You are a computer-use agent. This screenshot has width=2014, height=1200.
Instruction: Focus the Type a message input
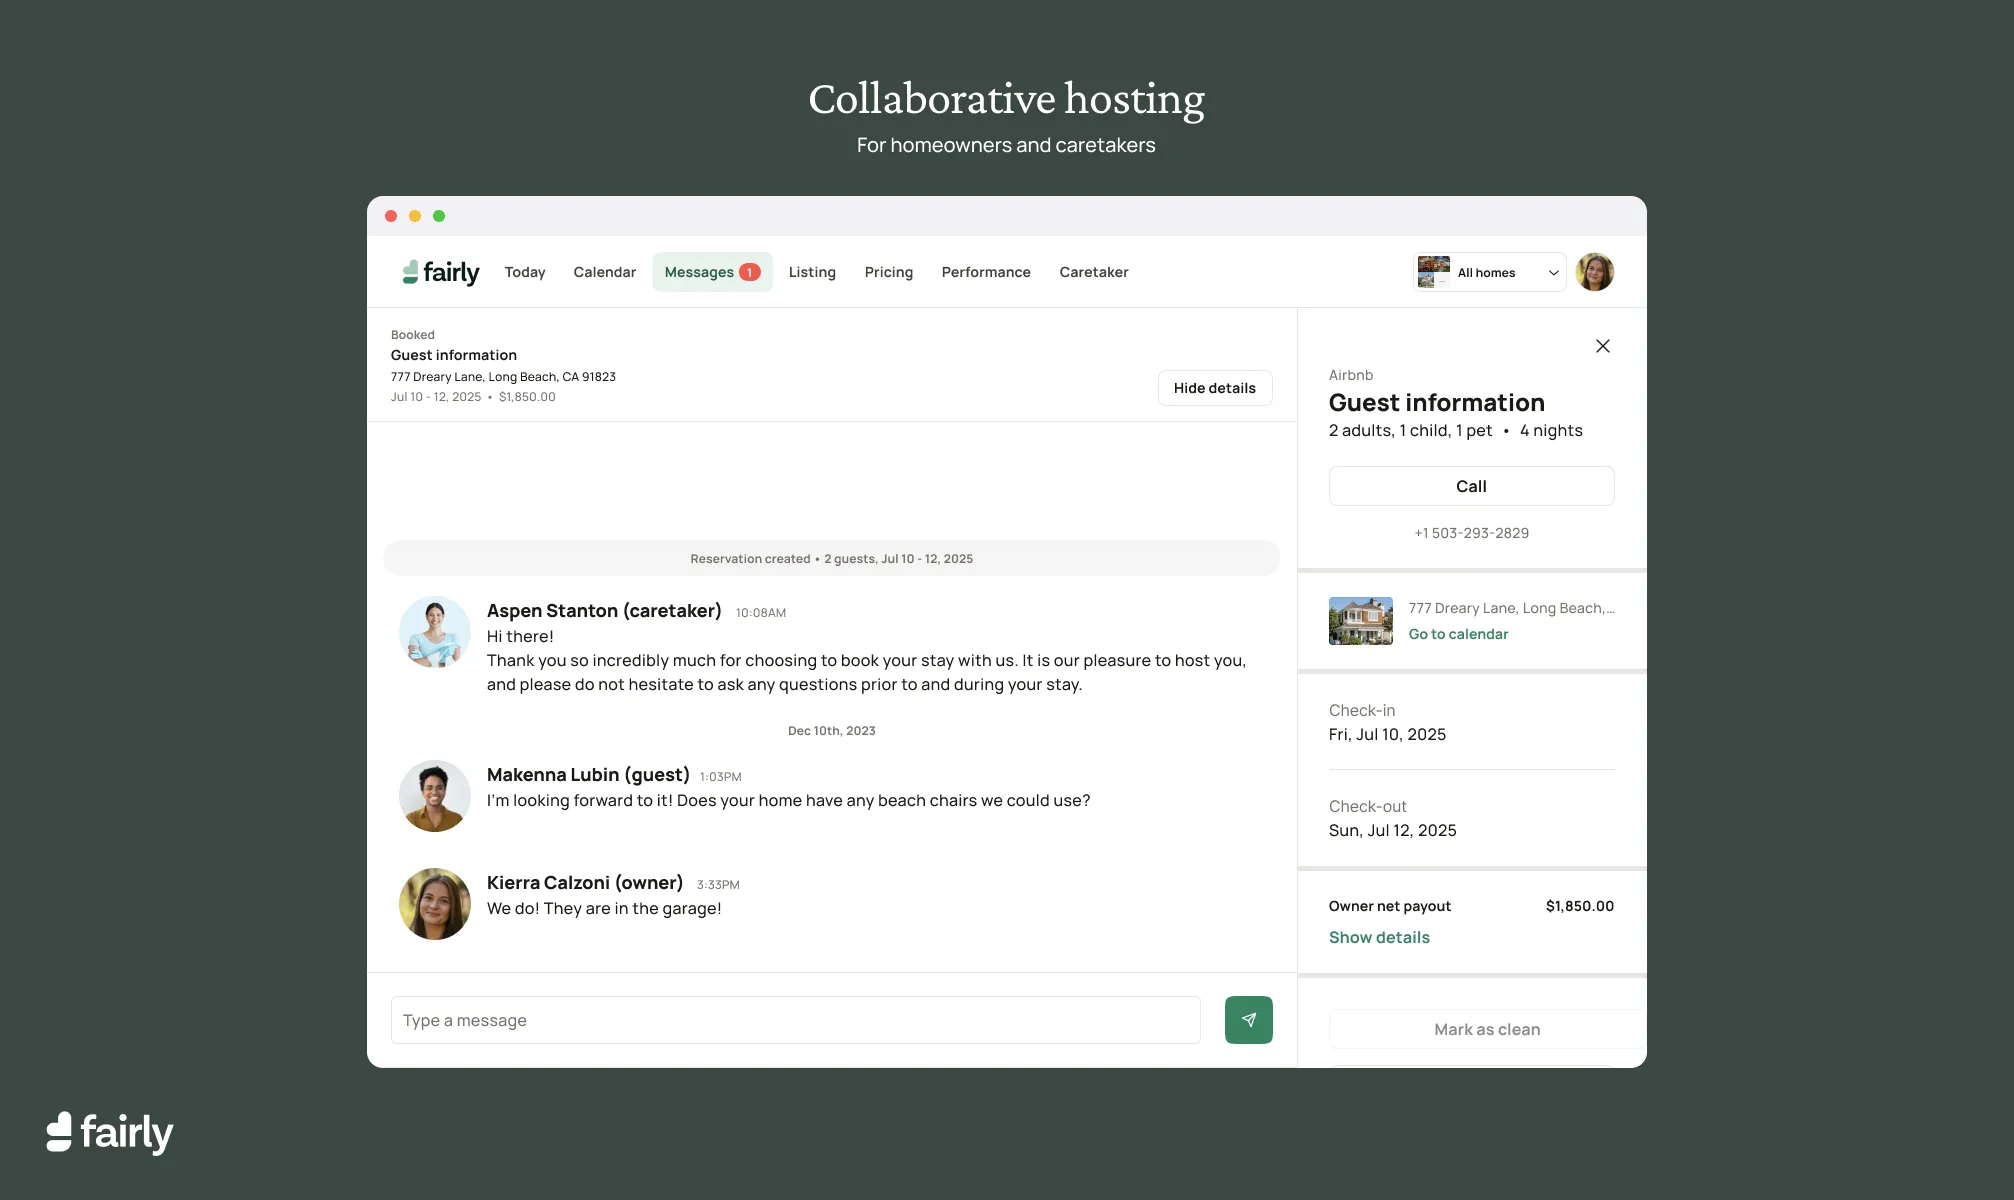(x=795, y=1020)
